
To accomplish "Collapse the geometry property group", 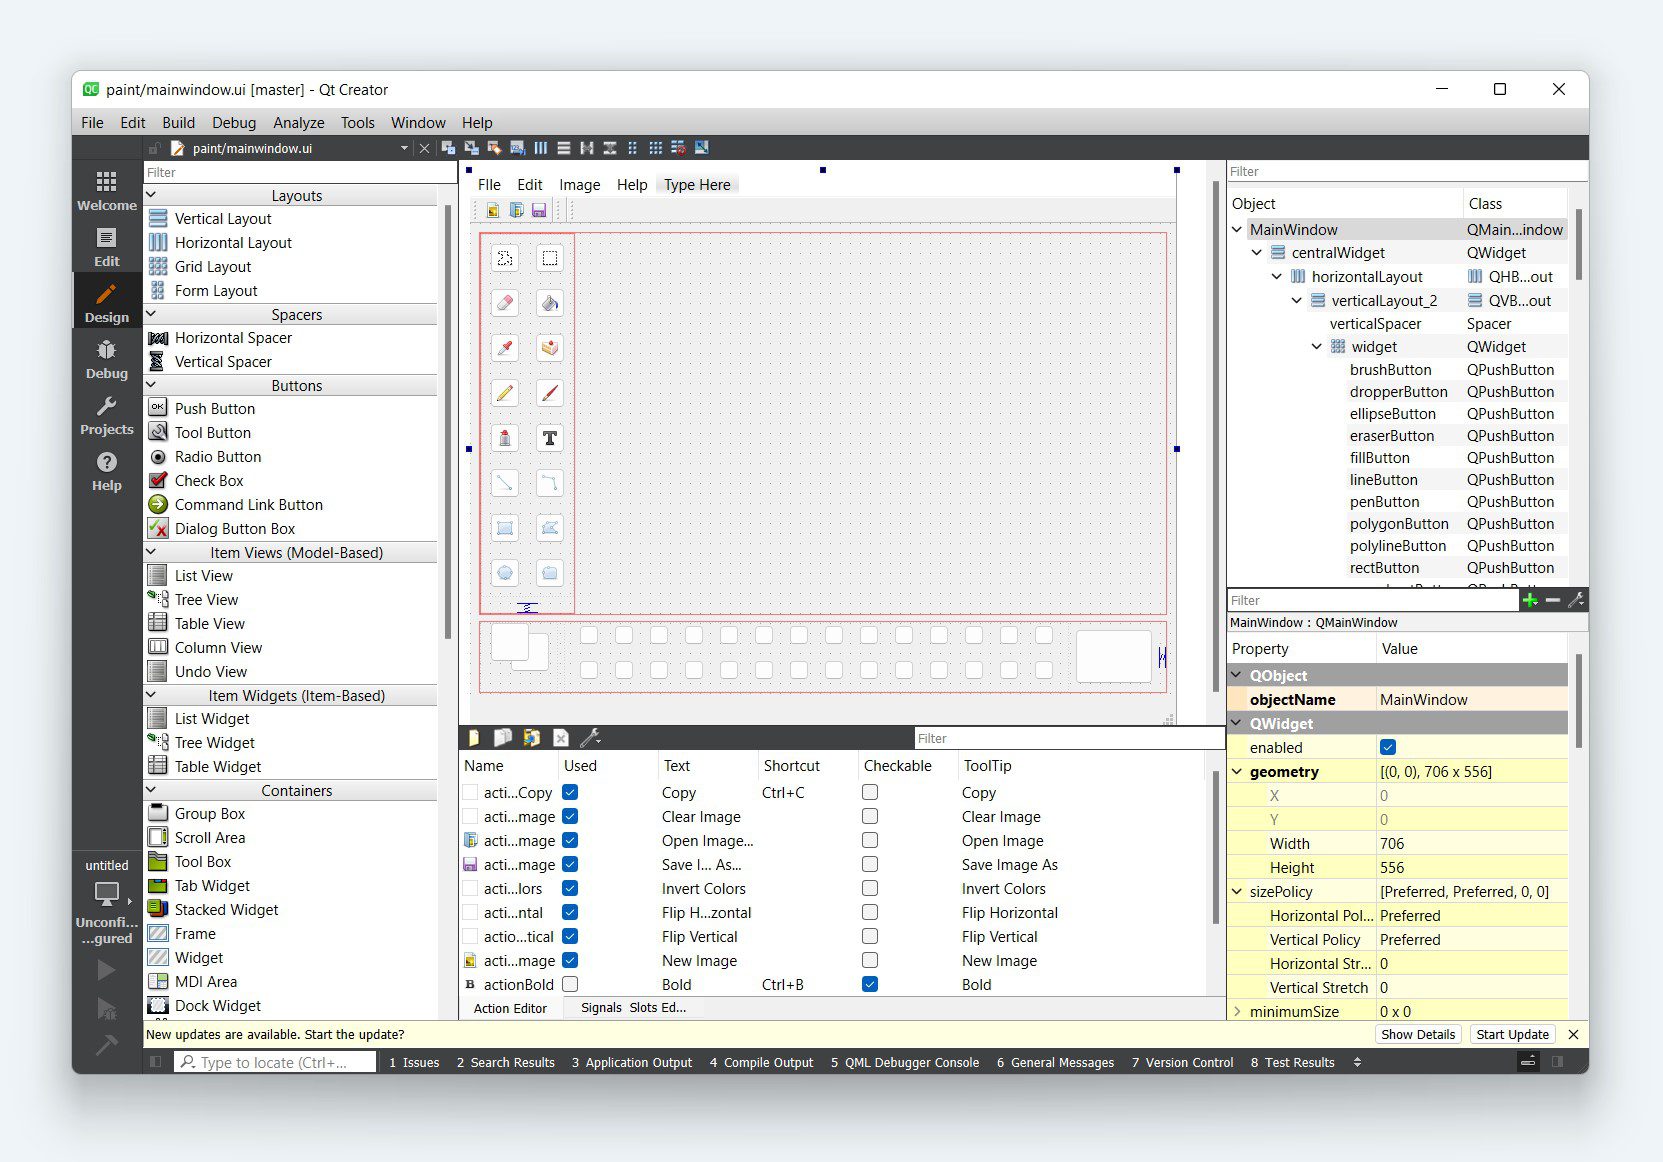I will click(x=1238, y=771).
